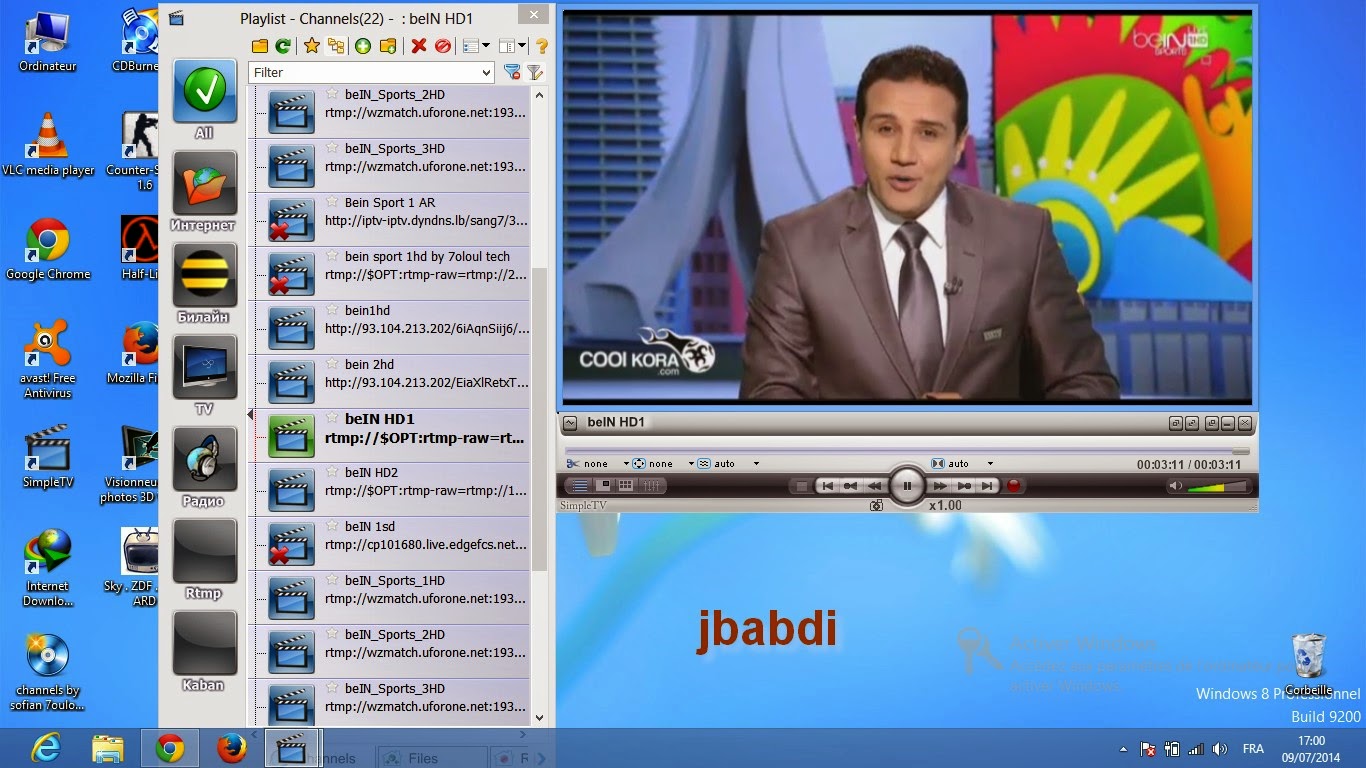1366x768 pixels.
Task: Pause playback in SimpleTV player
Action: tap(907, 486)
